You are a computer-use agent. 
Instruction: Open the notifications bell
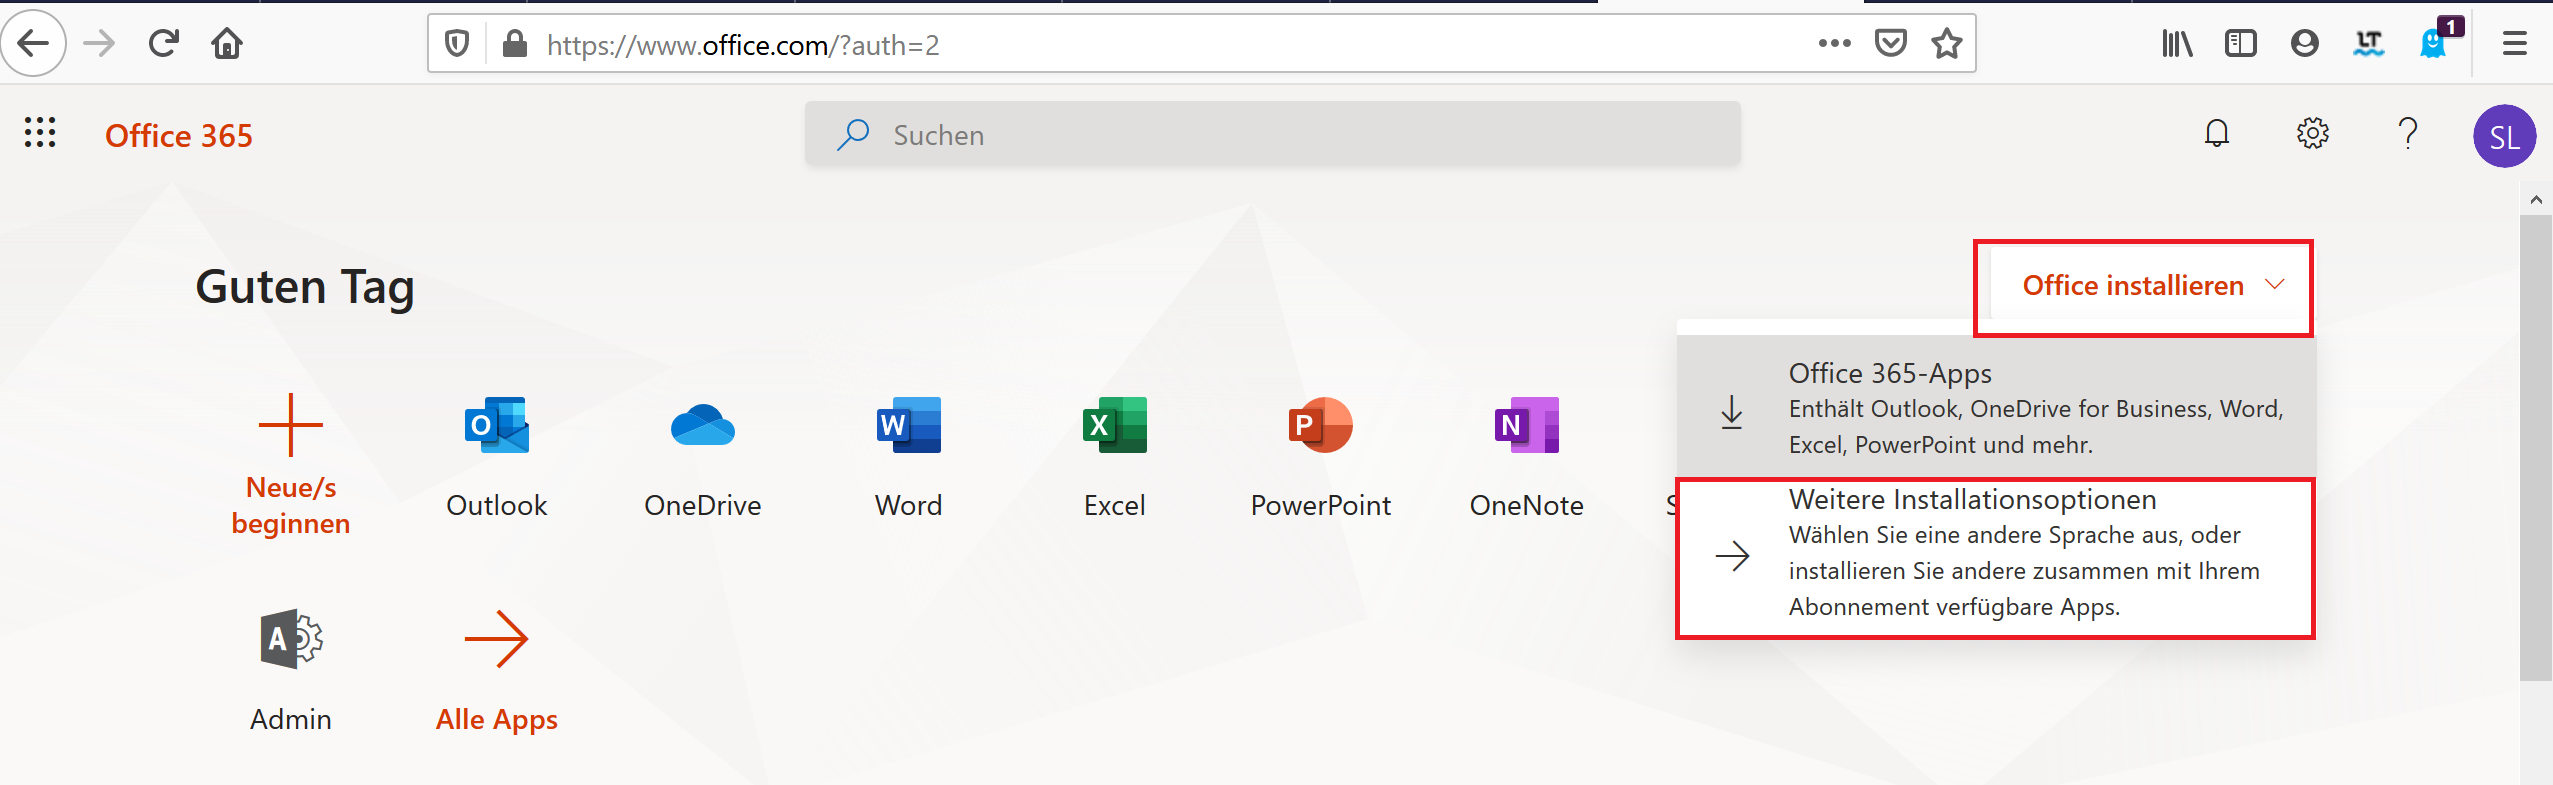tap(2216, 134)
